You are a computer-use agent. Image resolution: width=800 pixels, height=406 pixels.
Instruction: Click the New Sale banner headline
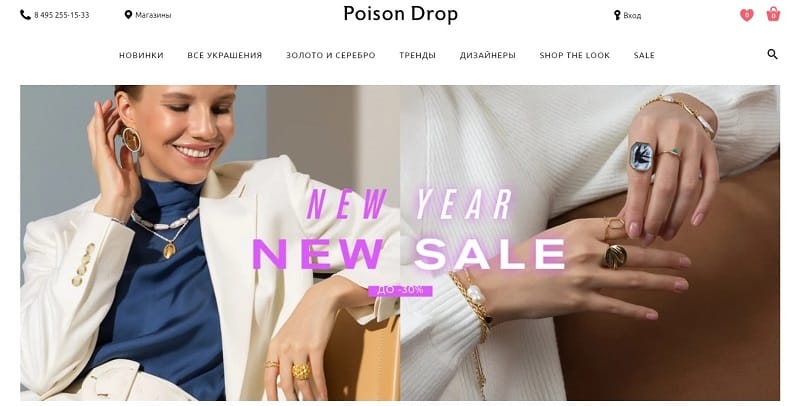pyautogui.click(x=409, y=253)
